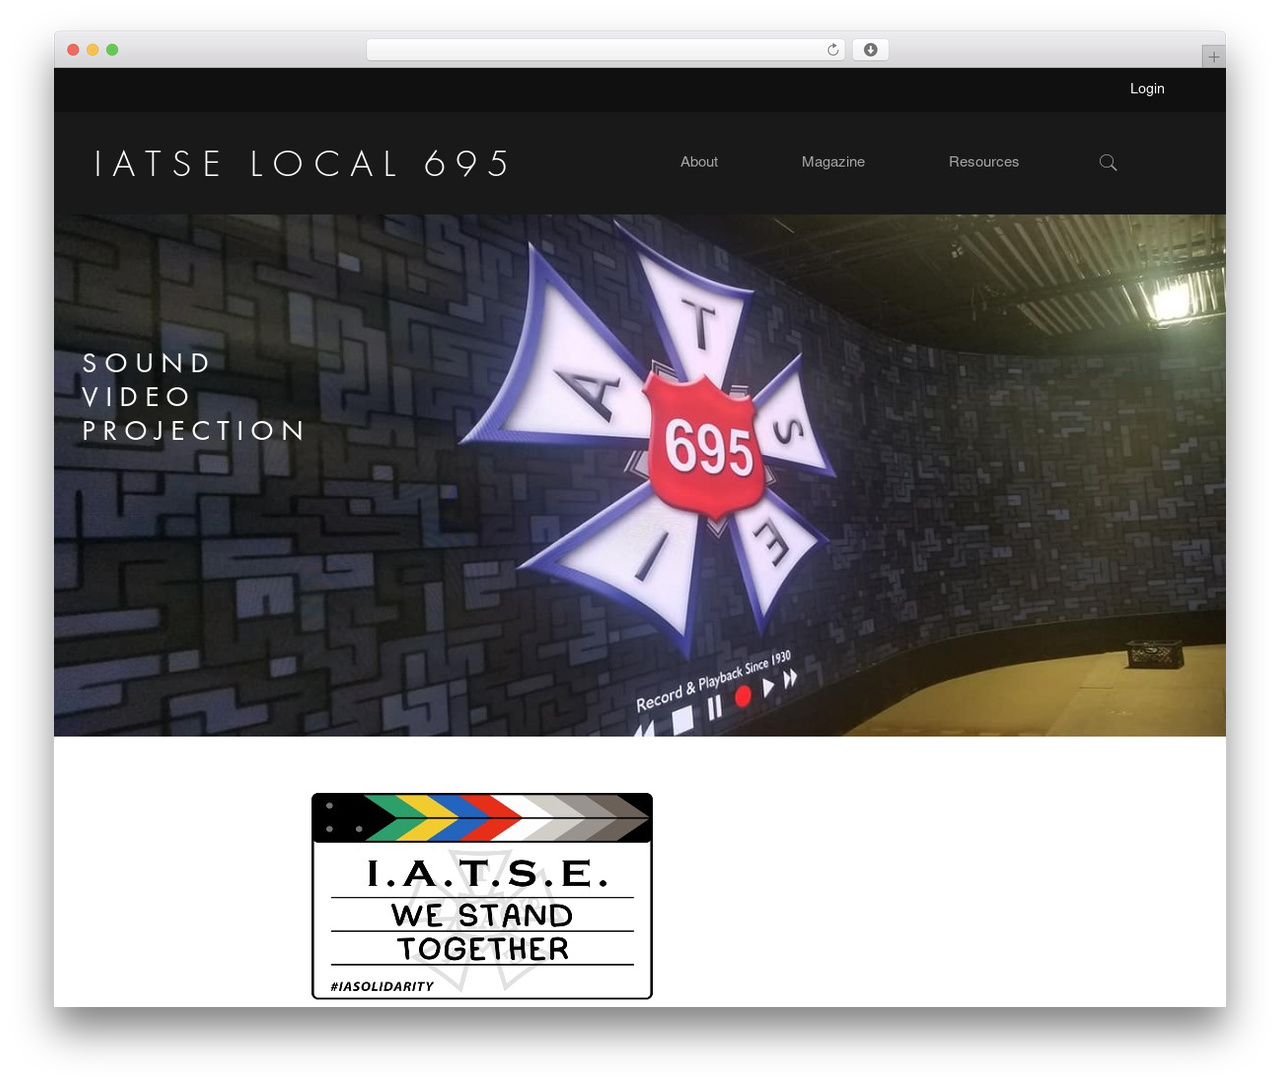Open the browser downloads button
The height and width of the screenshot is (1084, 1280).
coord(870,50)
